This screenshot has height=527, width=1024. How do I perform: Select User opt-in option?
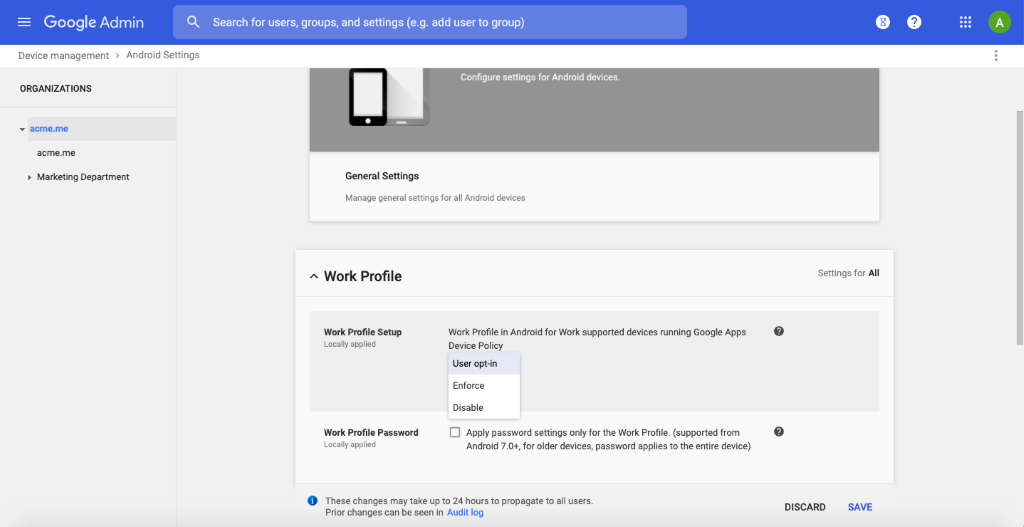tap(484, 364)
